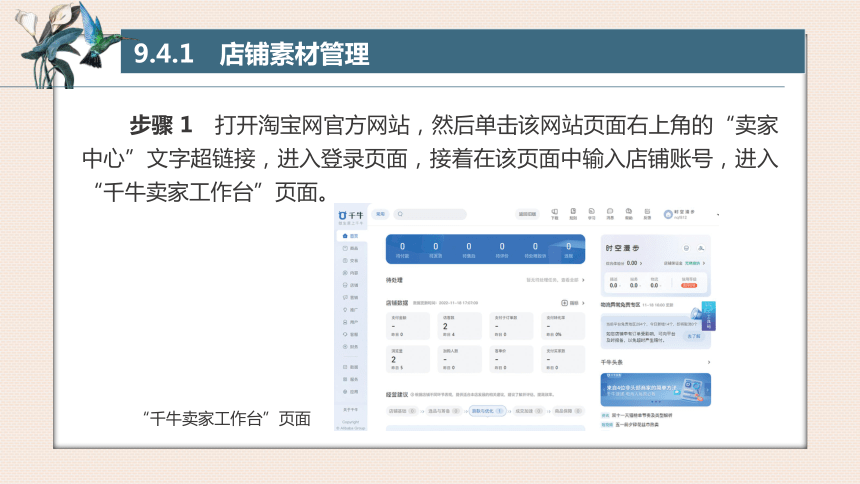
Task: Open 数据 in the Qianniu sidebar
Action: pos(350,367)
